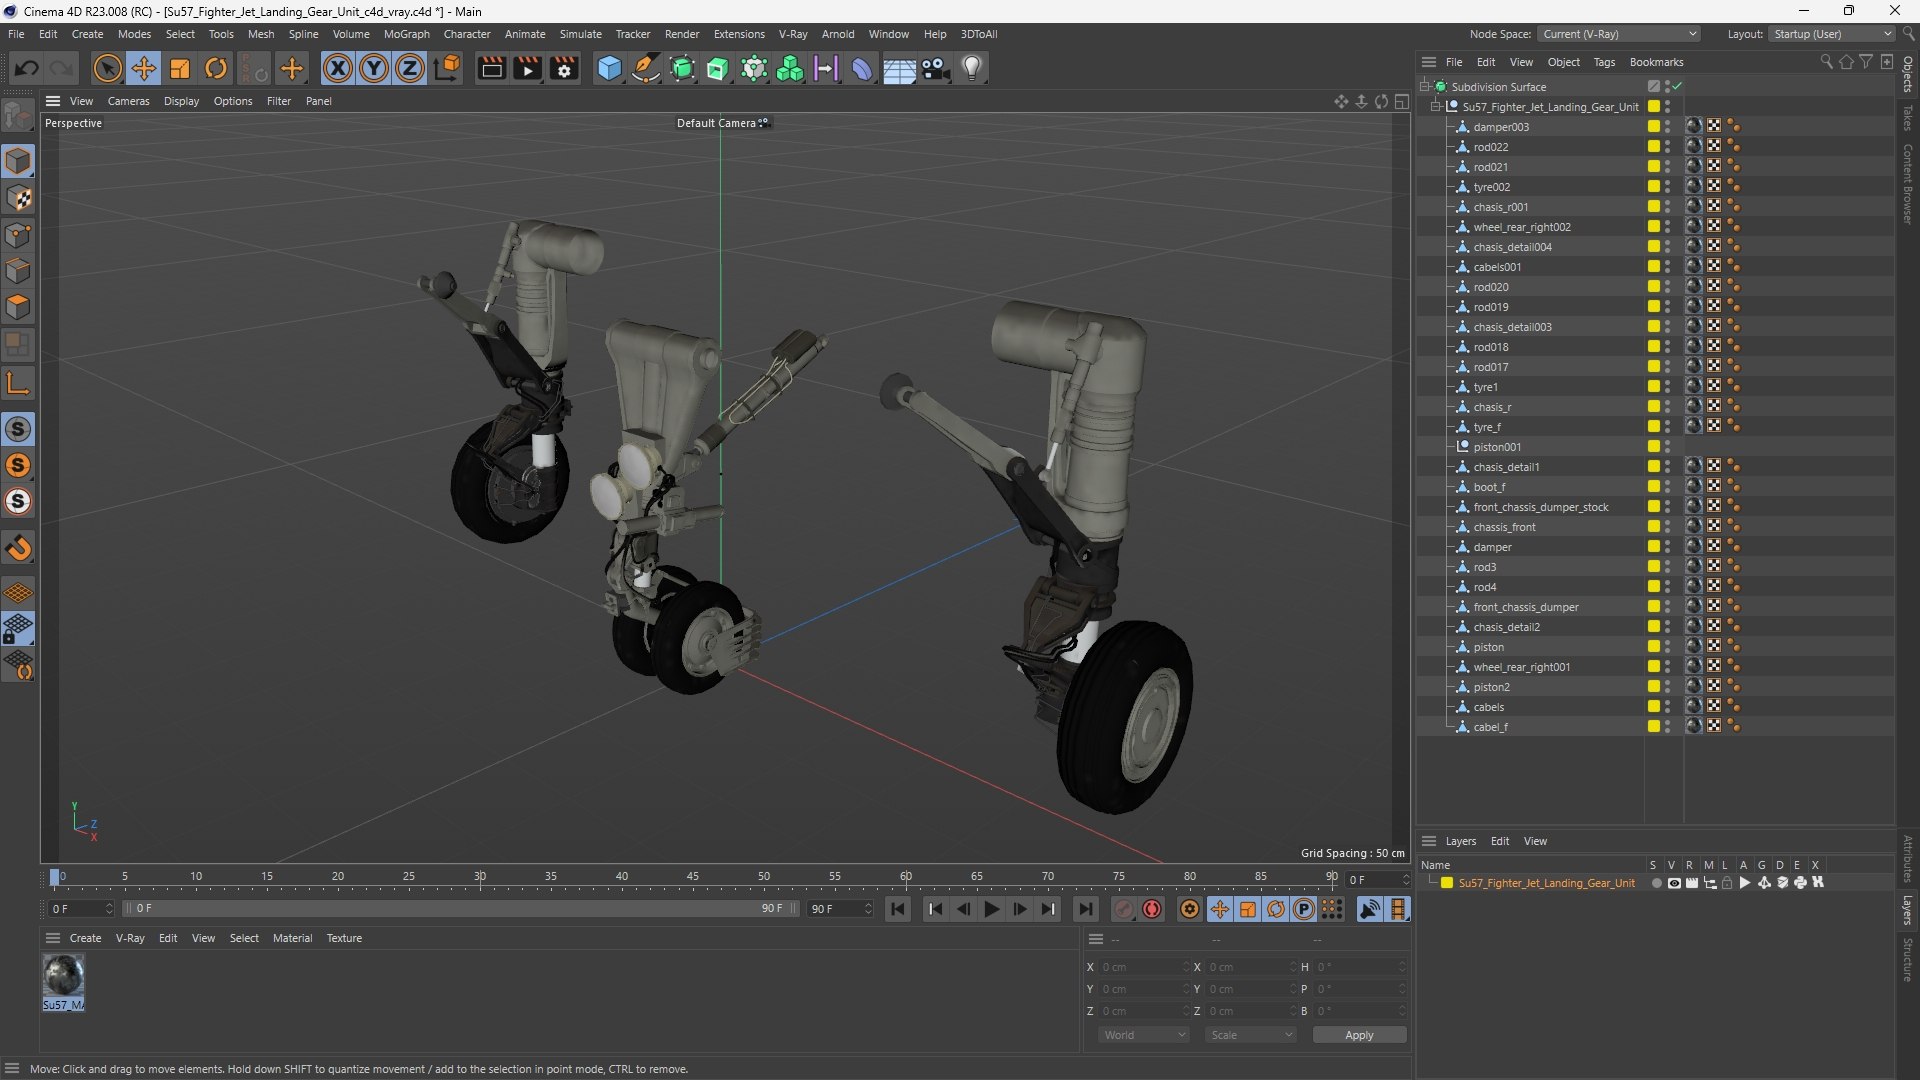The height and width of the screenshot is (1080, 1920).
Task: Open viewport Cameras menu
Action: tap(128, 101)
